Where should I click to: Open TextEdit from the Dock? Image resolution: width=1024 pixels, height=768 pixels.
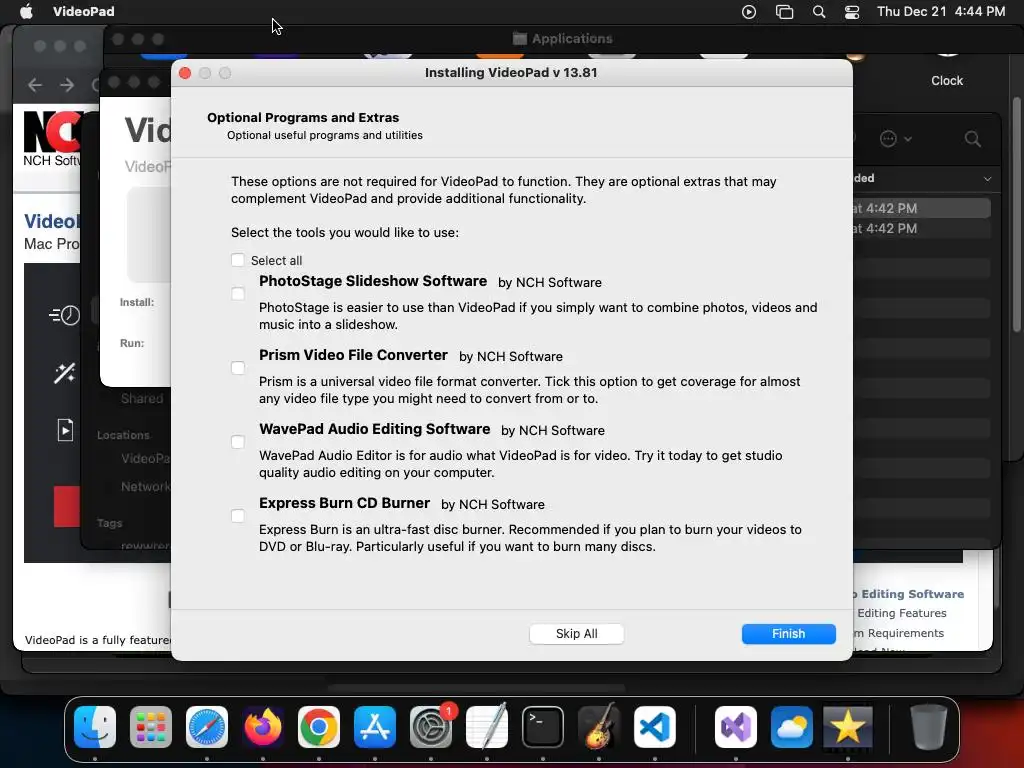click(x=487, y=727)
